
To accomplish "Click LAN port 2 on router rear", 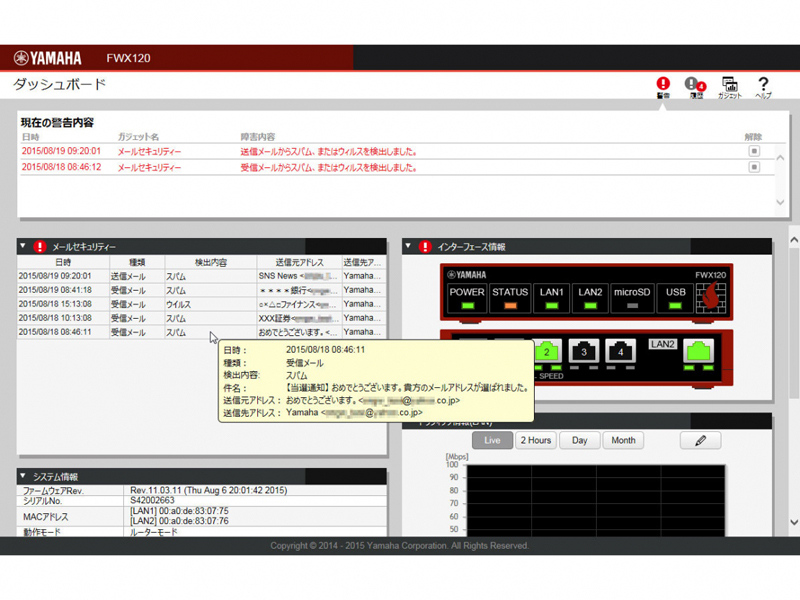I will (547, 351).
